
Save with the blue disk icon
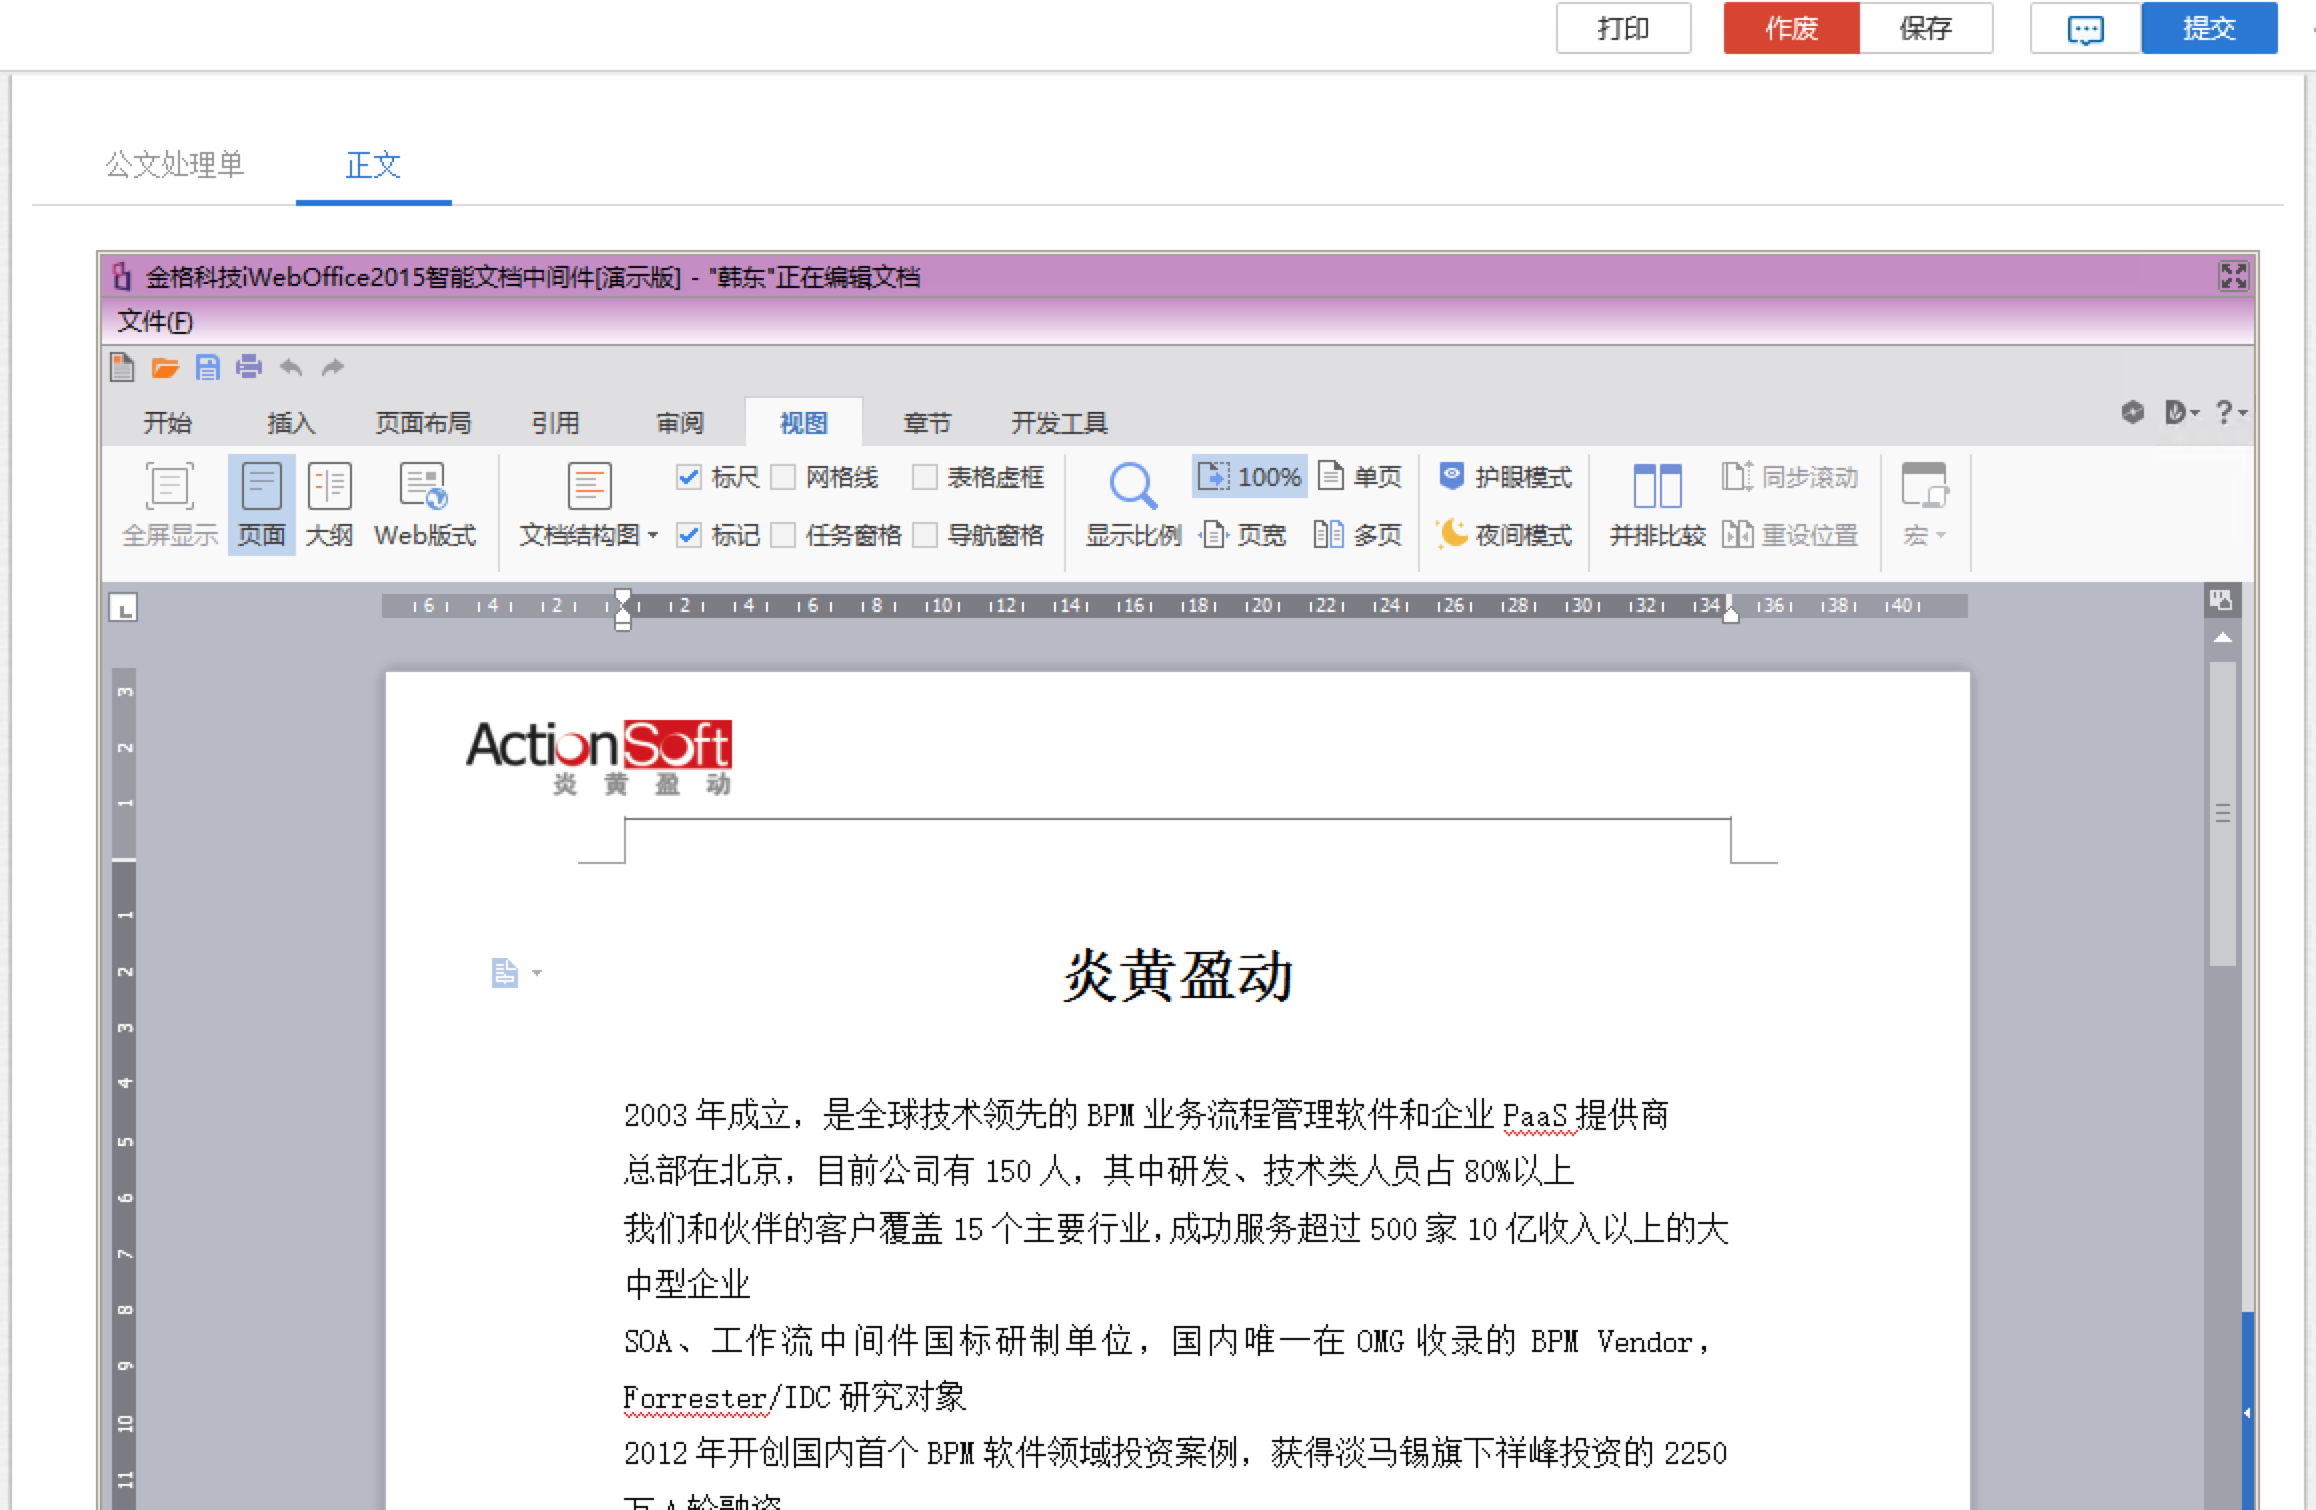[207, 368]
